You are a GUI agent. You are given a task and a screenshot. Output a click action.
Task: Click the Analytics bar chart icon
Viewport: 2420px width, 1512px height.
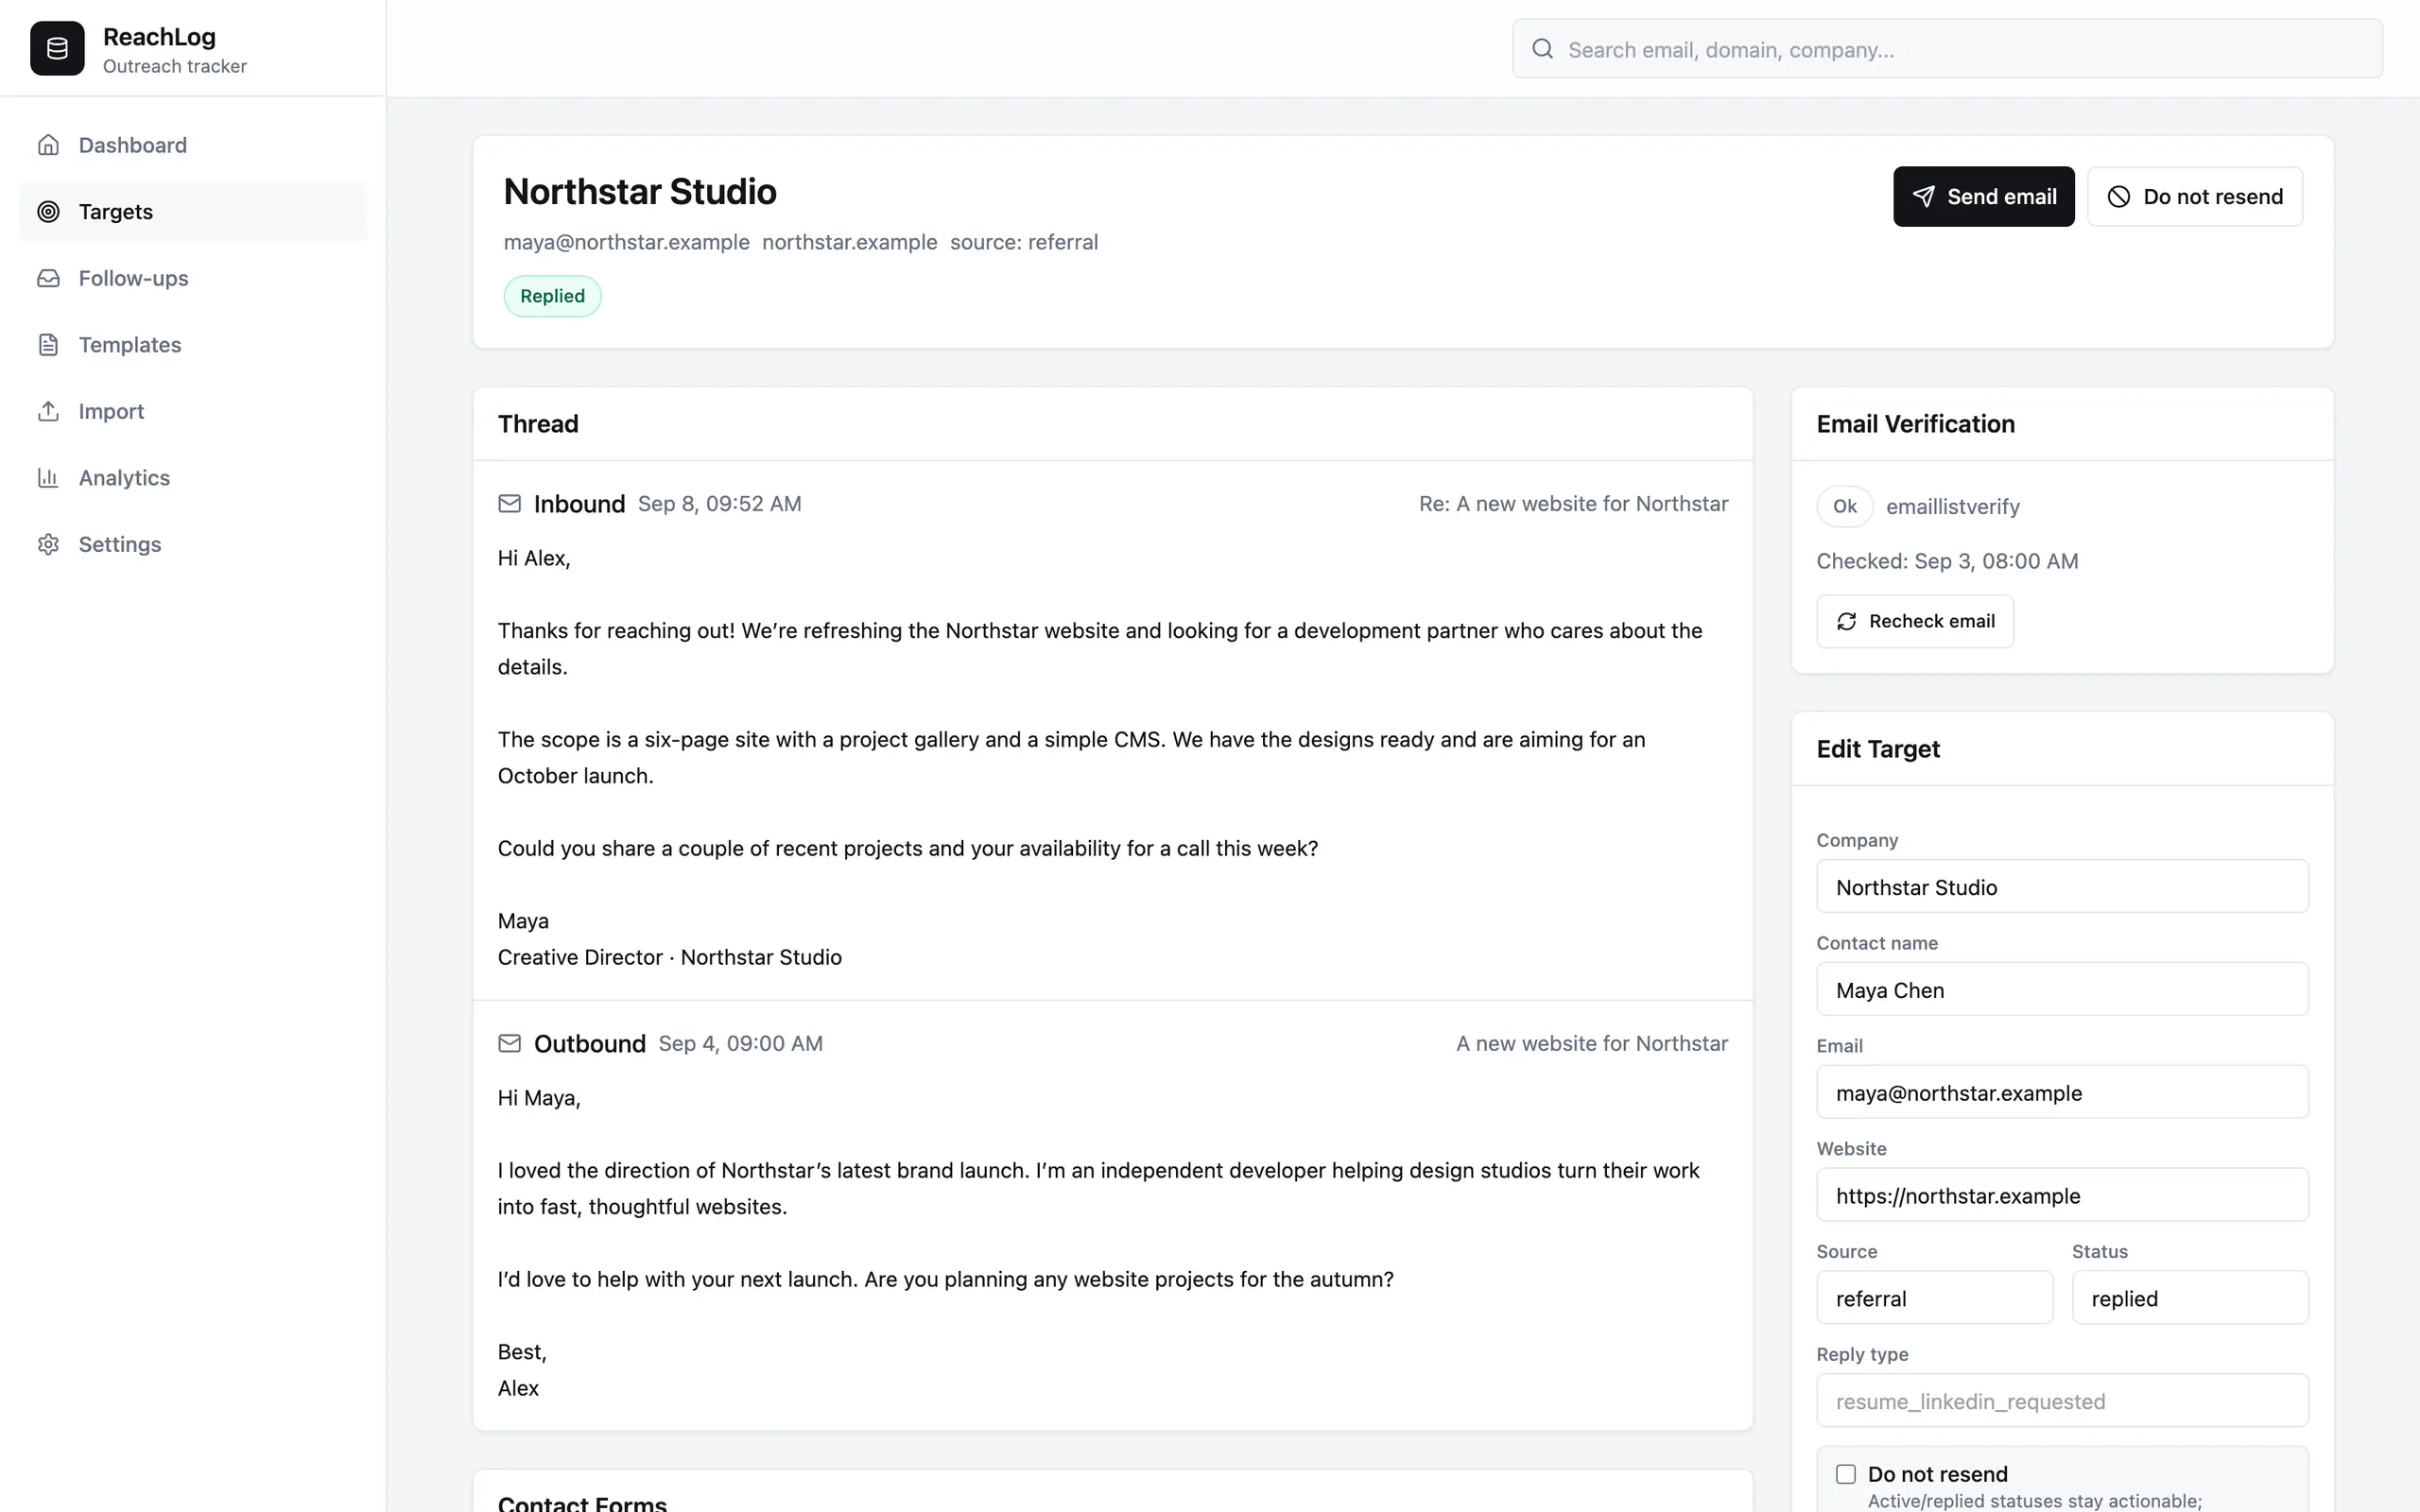[x=48, y=478]
